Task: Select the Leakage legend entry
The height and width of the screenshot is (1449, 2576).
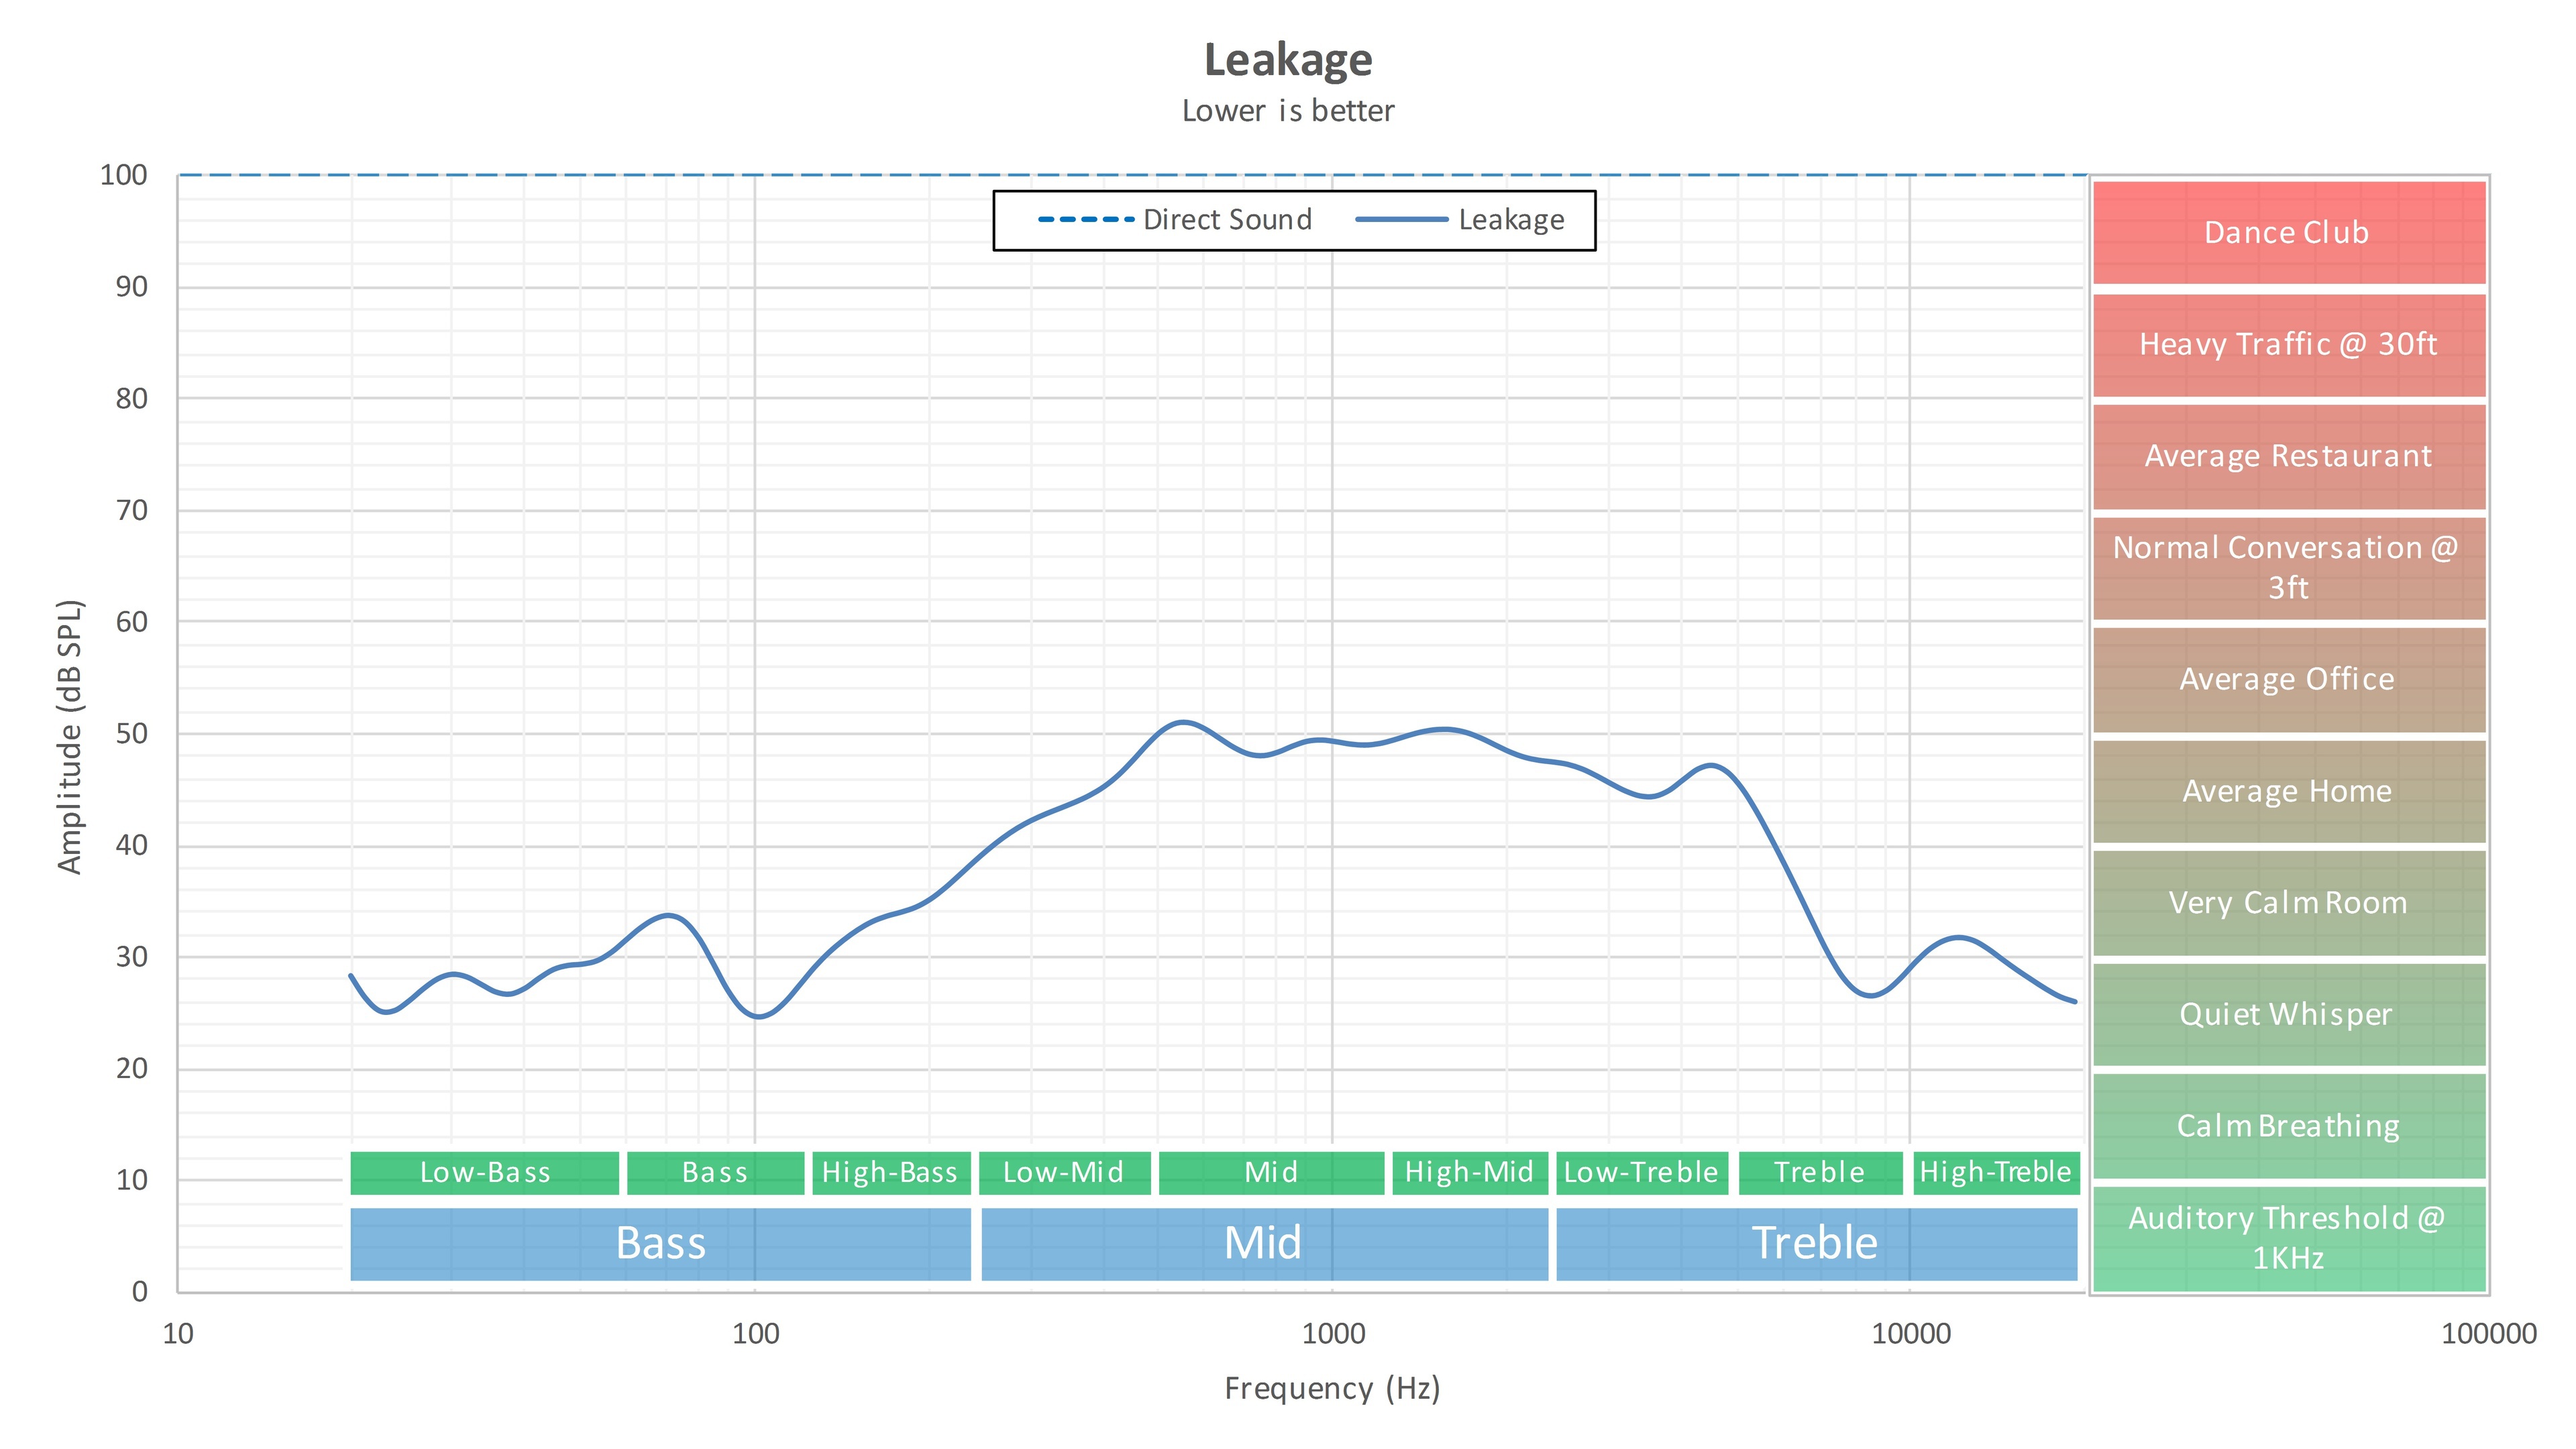Action: tap(1461, 220)
